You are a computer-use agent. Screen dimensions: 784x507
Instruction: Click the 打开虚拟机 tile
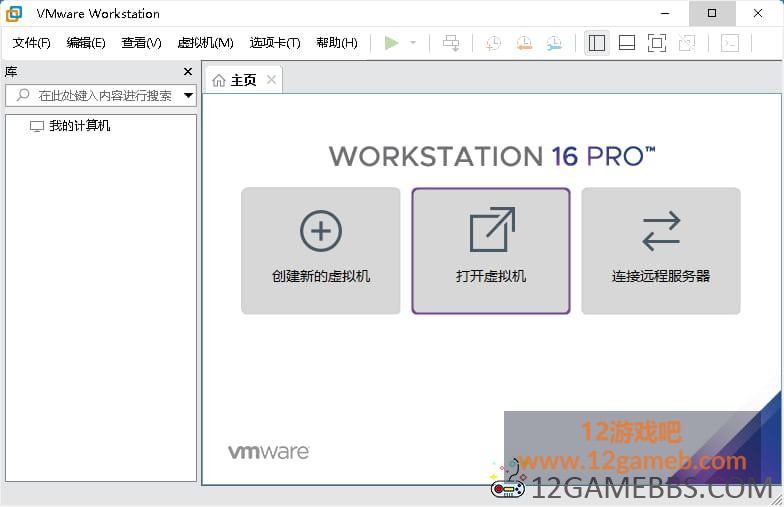[x=491, y=251]
